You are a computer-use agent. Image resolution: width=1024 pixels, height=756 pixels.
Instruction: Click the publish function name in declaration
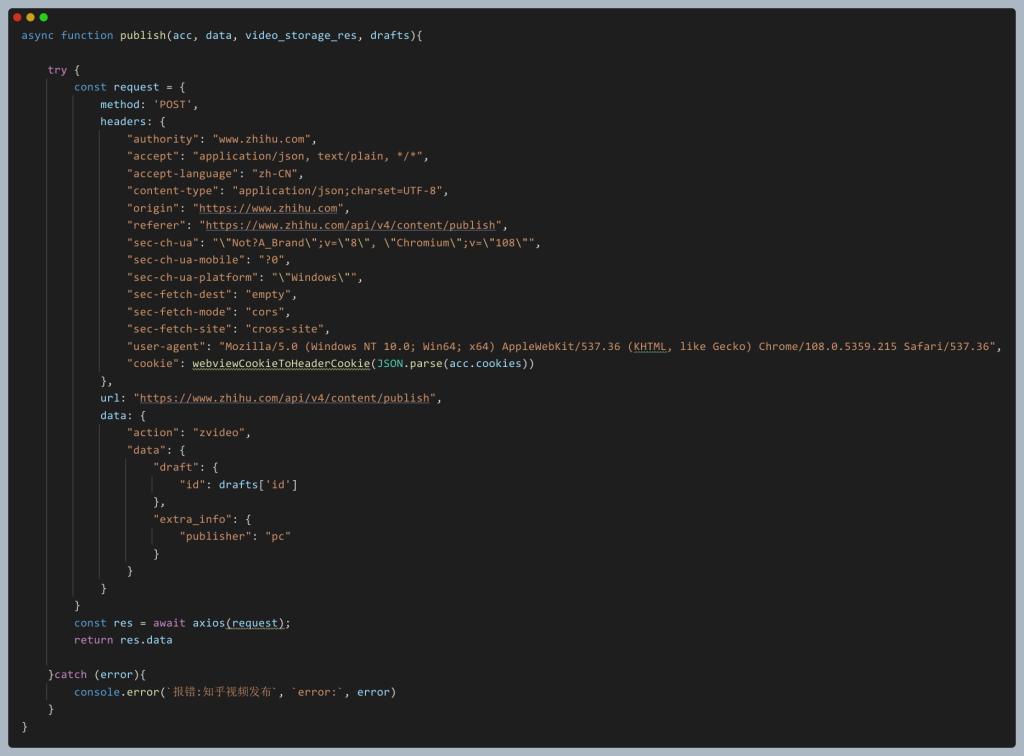point(143,36)
